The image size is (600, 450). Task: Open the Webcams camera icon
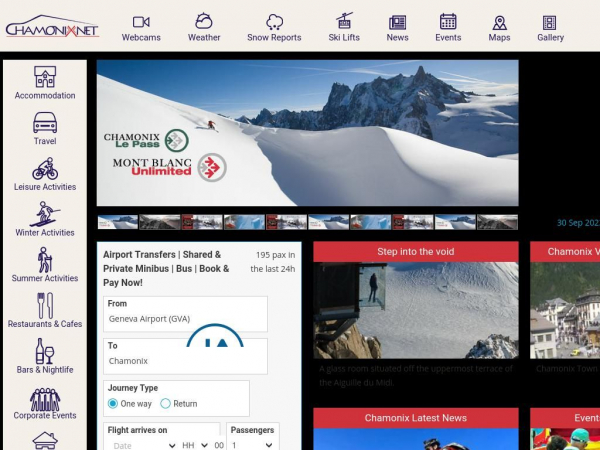click(x=141, y=22)
